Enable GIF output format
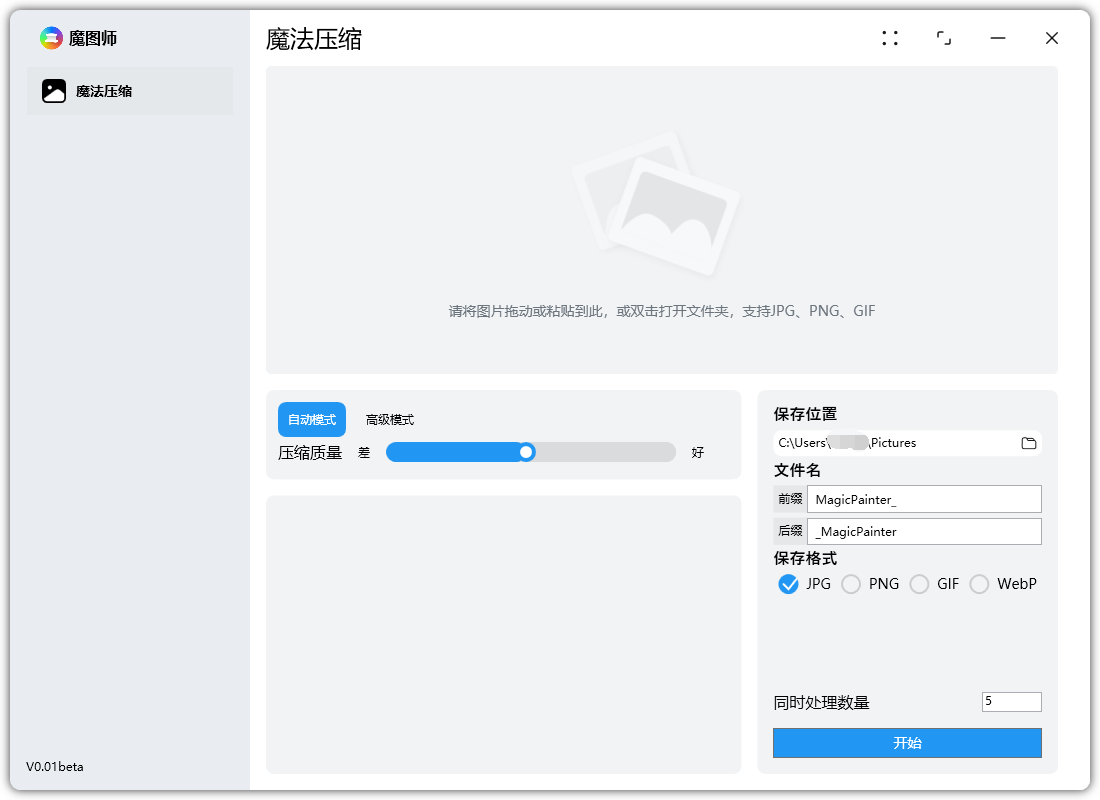Image resolution: width=1100 pixels, height=800 pixels. (919, 584)
